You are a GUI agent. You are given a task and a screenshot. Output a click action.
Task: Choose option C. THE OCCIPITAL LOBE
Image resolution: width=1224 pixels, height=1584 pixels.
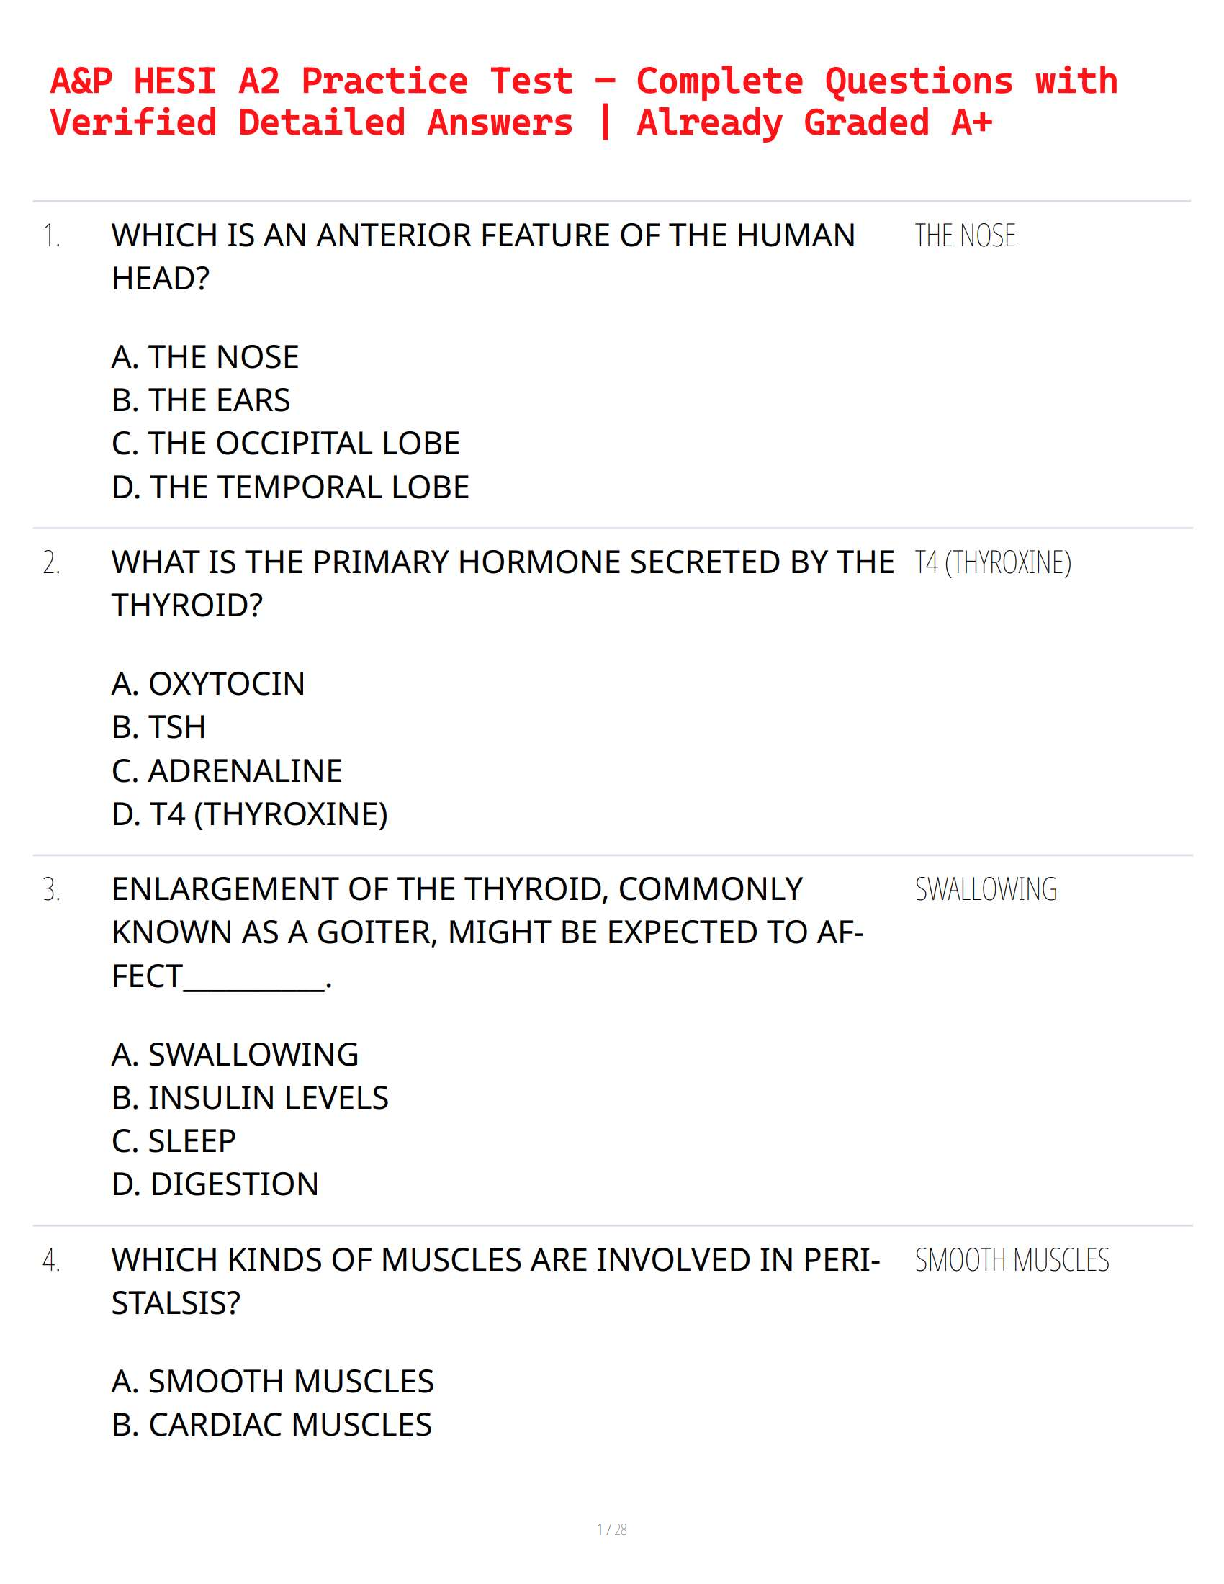(x=286, y=443)
